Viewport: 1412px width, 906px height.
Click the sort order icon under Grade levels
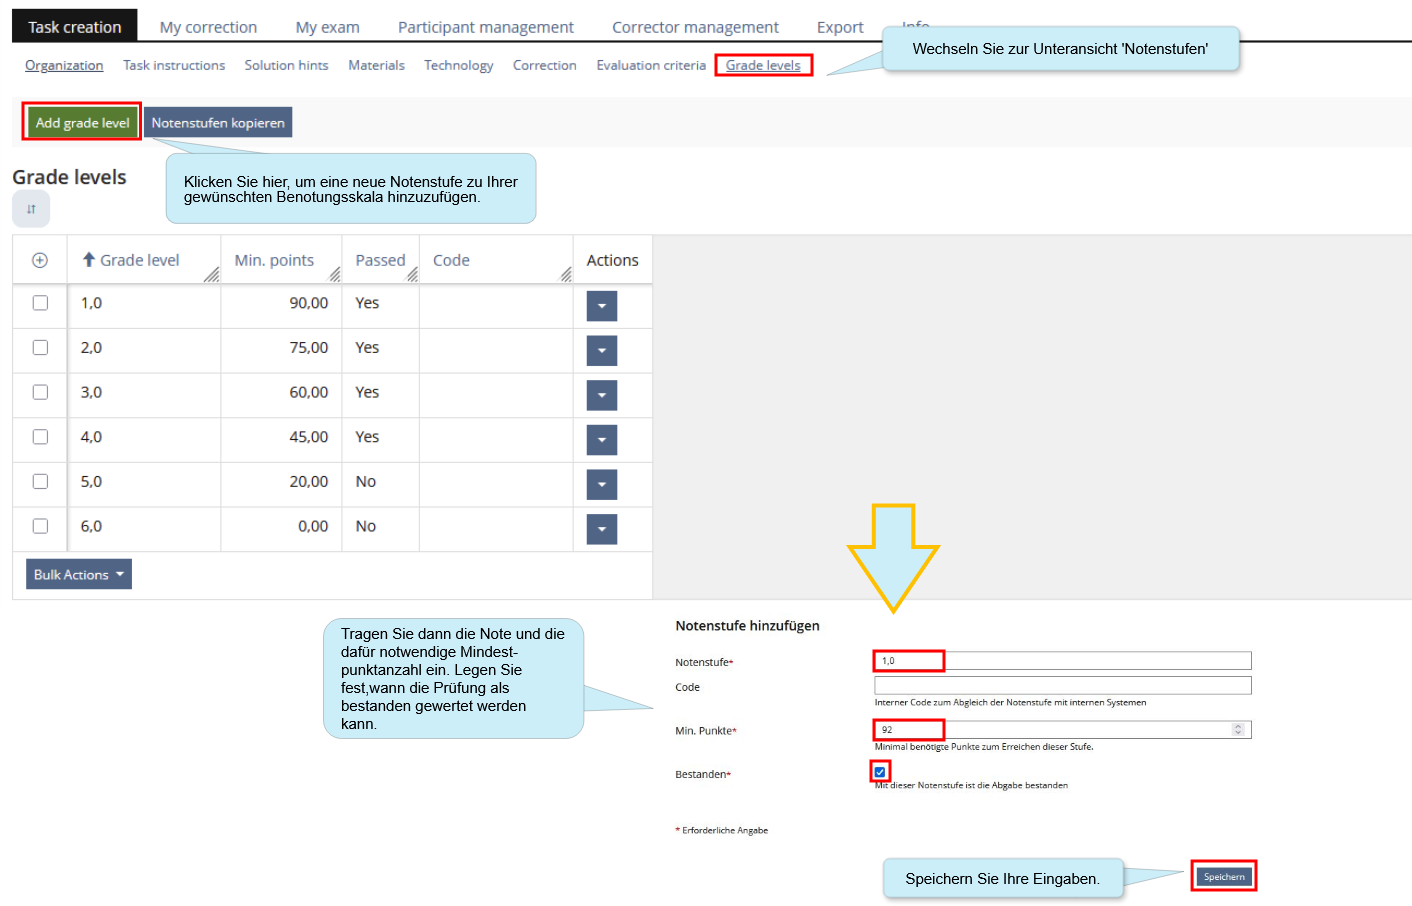pyautogui.click(x=31, y=209)
